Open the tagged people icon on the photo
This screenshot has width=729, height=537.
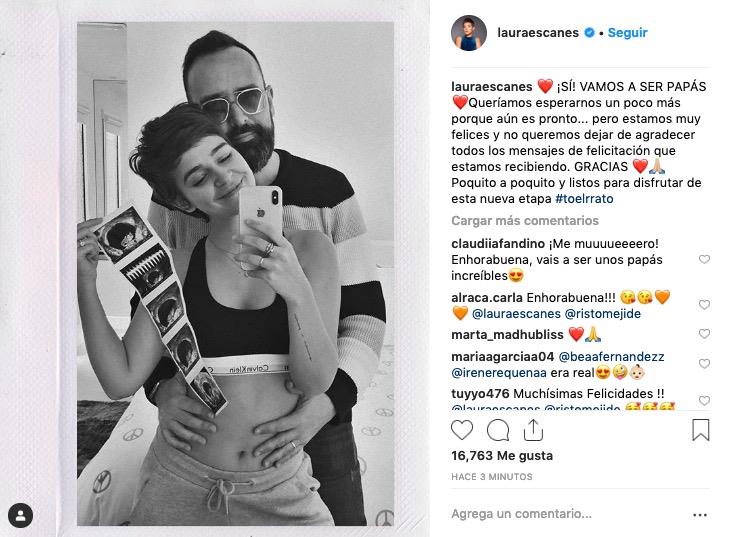[20, 515]
